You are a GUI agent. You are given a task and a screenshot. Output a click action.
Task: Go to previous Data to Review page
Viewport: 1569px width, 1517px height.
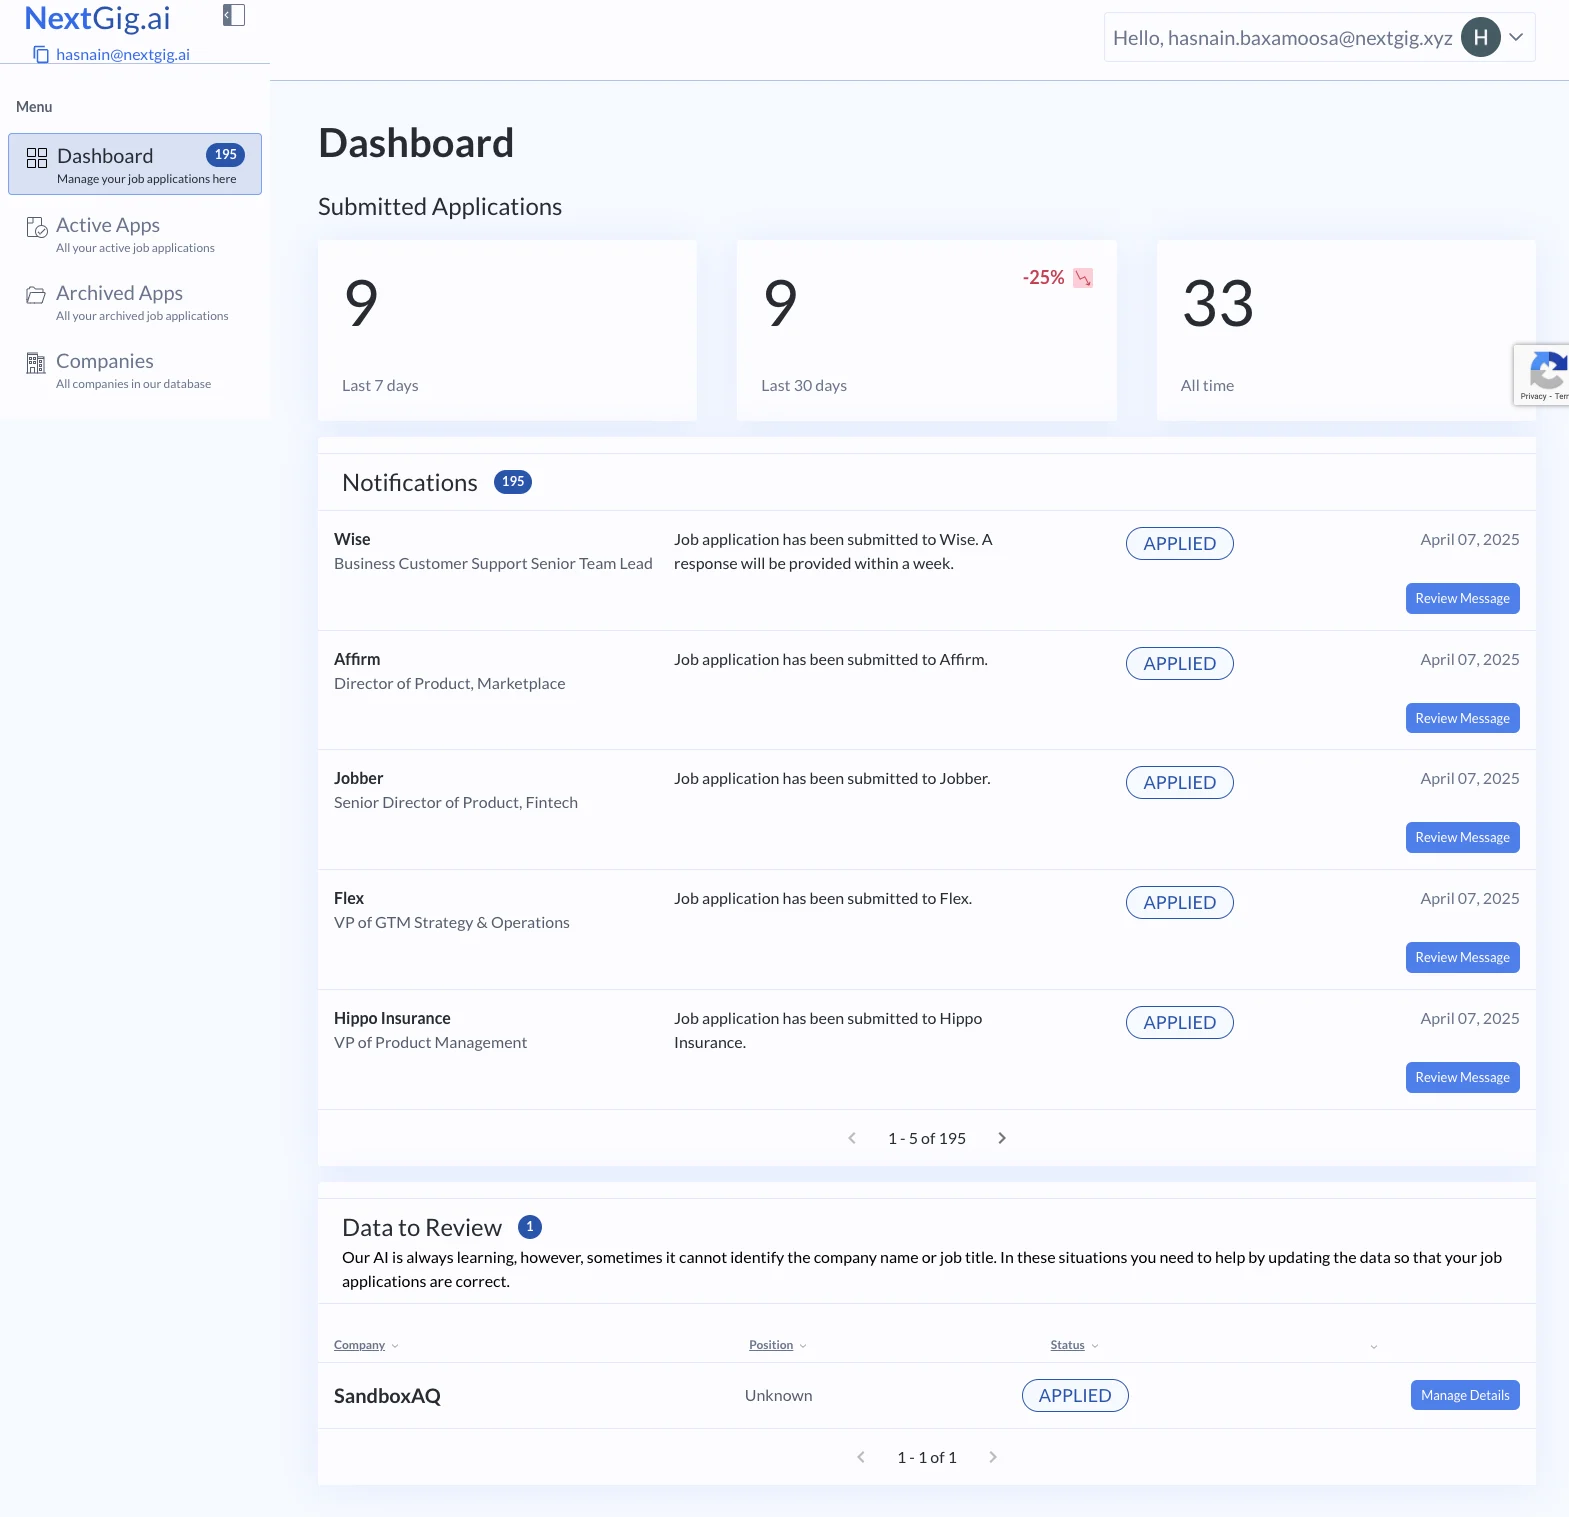tap(861, 1457)
